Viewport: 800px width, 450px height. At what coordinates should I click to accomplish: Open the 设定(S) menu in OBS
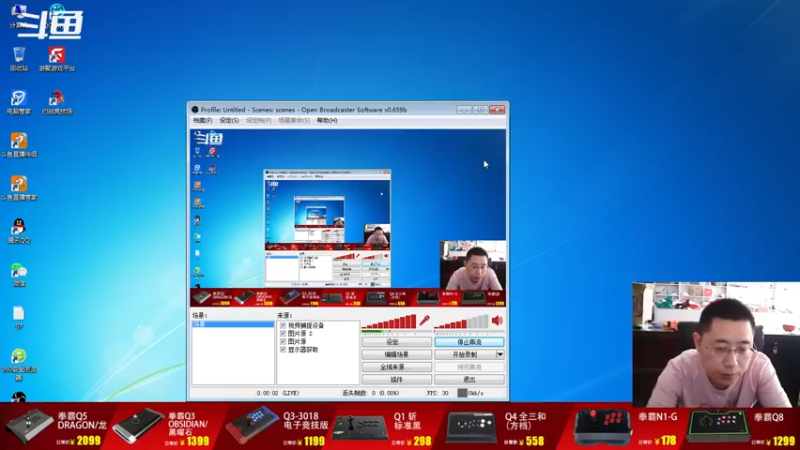pos(229,120)
